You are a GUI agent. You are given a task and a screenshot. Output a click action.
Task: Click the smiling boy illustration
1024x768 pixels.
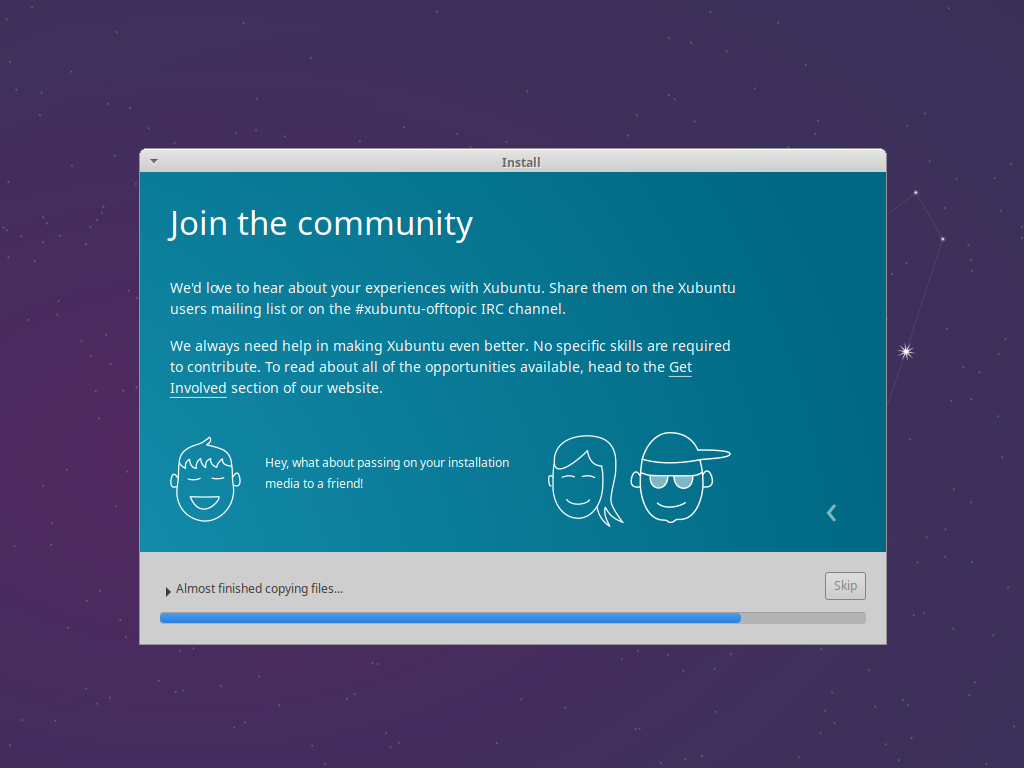[204, 482]
